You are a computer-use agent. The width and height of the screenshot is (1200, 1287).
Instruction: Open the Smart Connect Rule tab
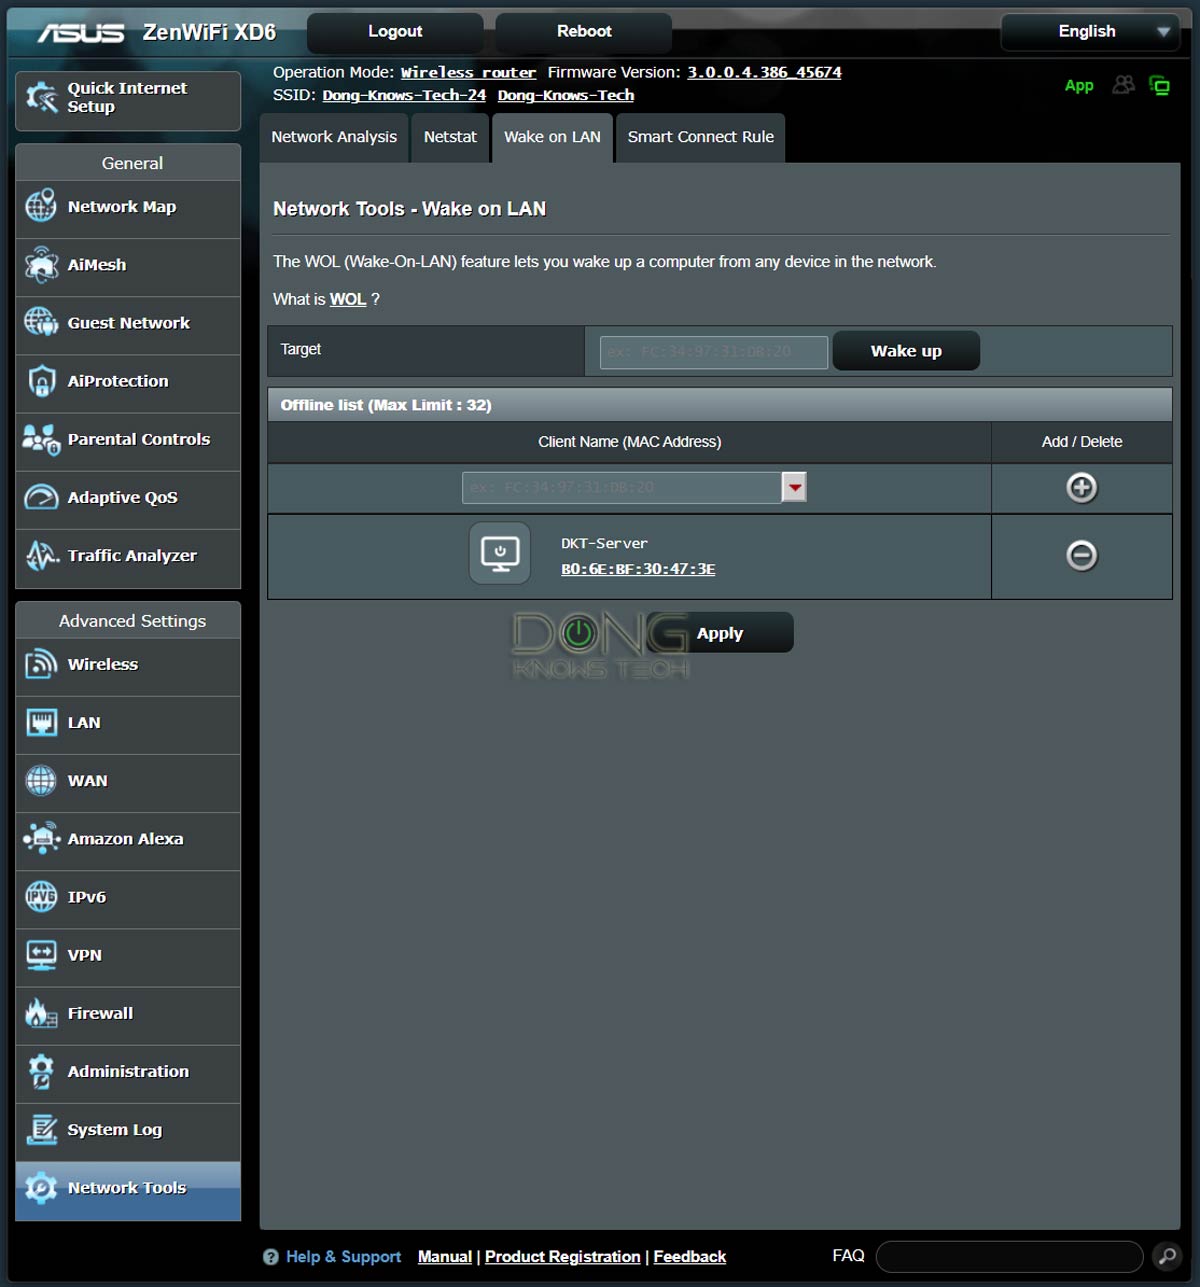[x=701, y=137]
